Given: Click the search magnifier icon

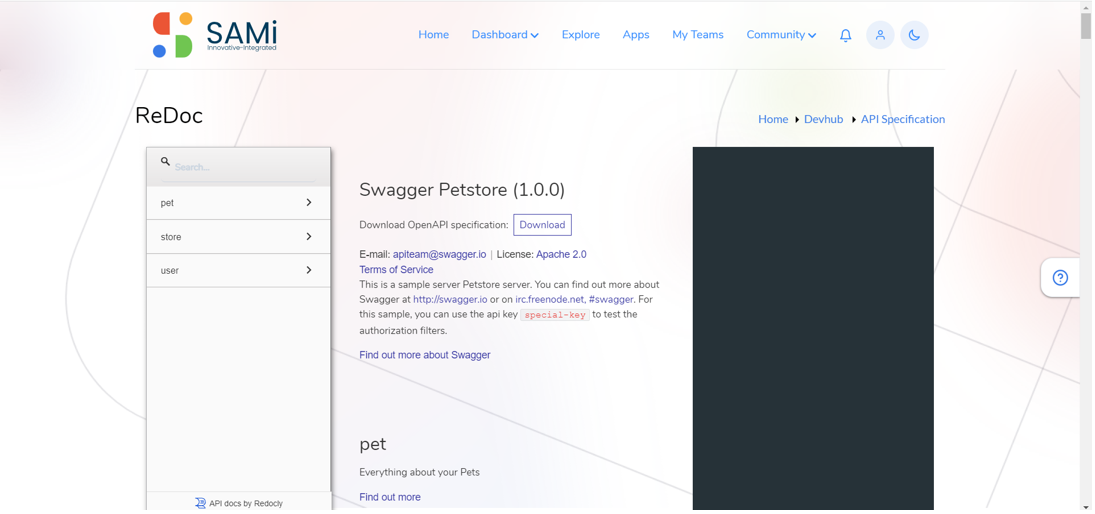Looking at the screenshot, I should (166, 161).
